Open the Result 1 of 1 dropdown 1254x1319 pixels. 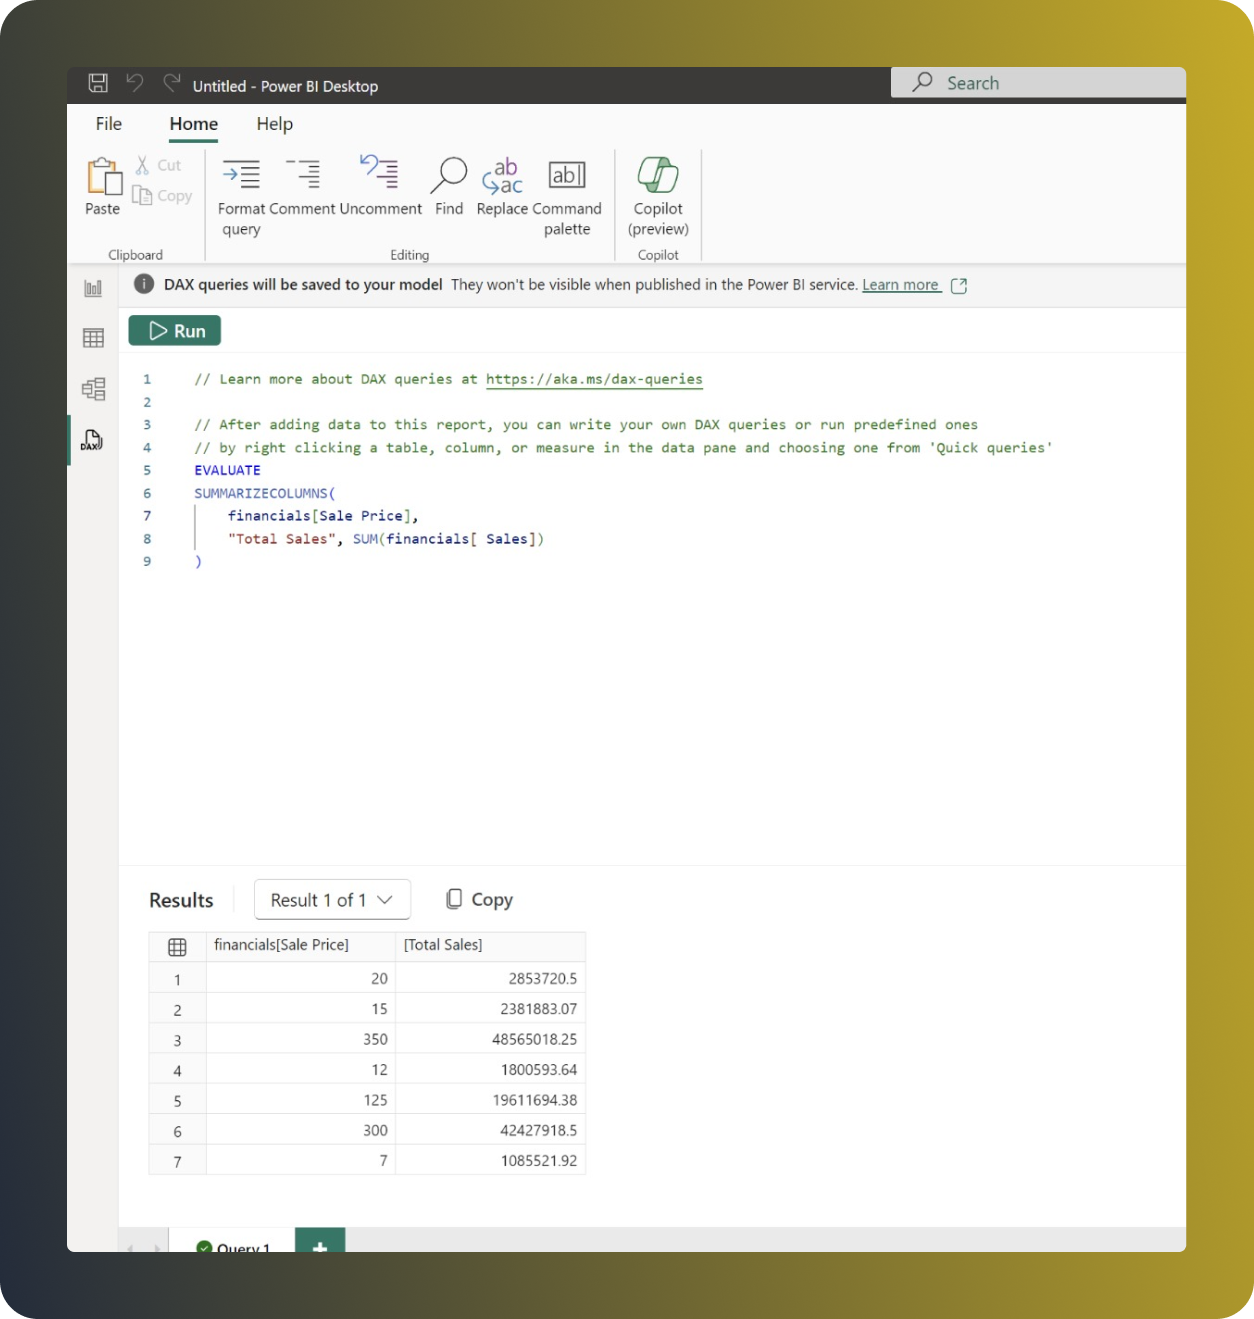tap(332, 899)
